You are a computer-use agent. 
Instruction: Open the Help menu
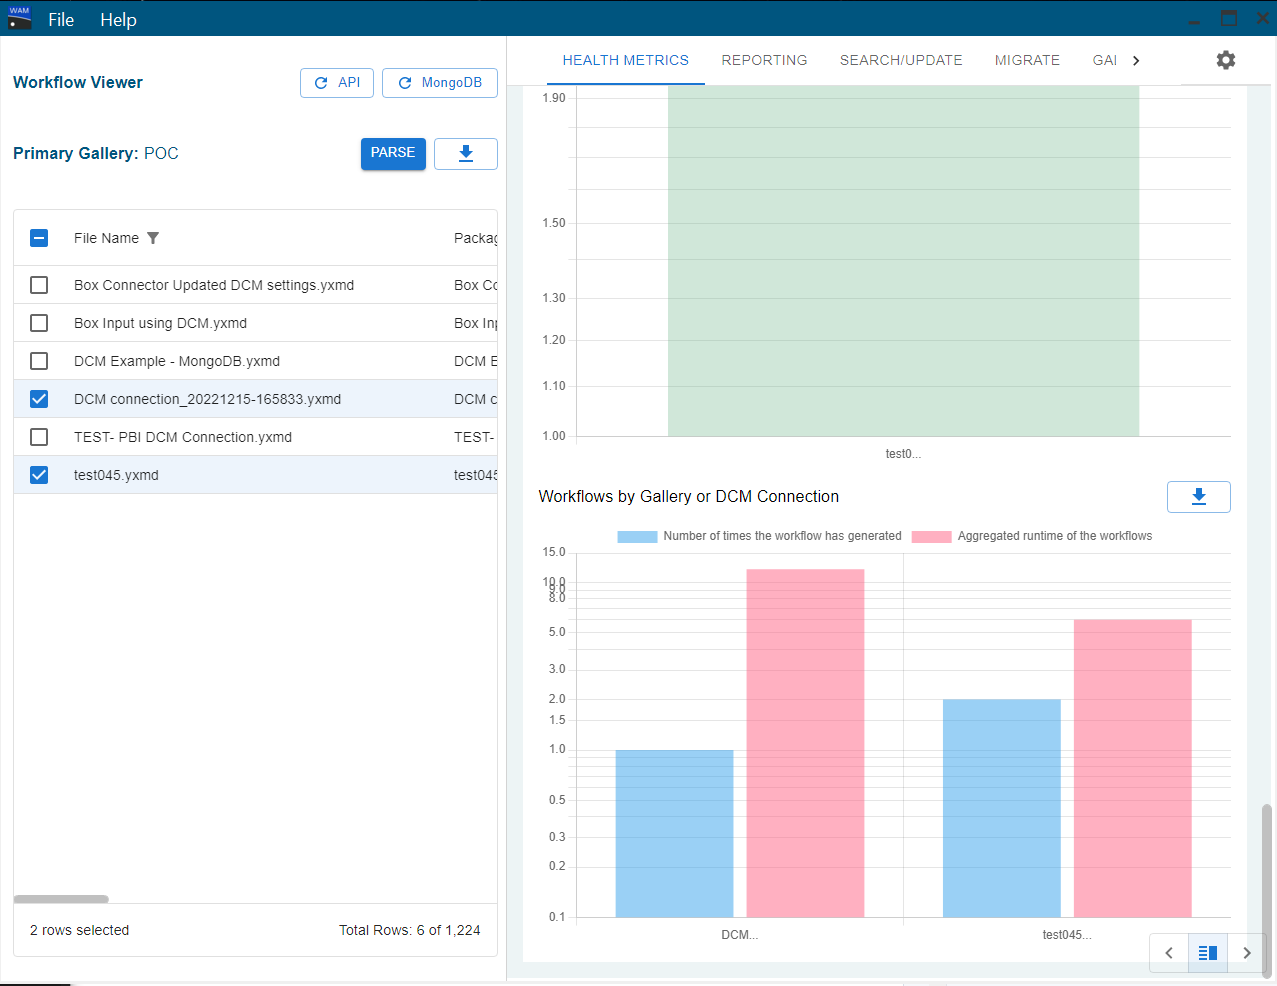[118, 20]
